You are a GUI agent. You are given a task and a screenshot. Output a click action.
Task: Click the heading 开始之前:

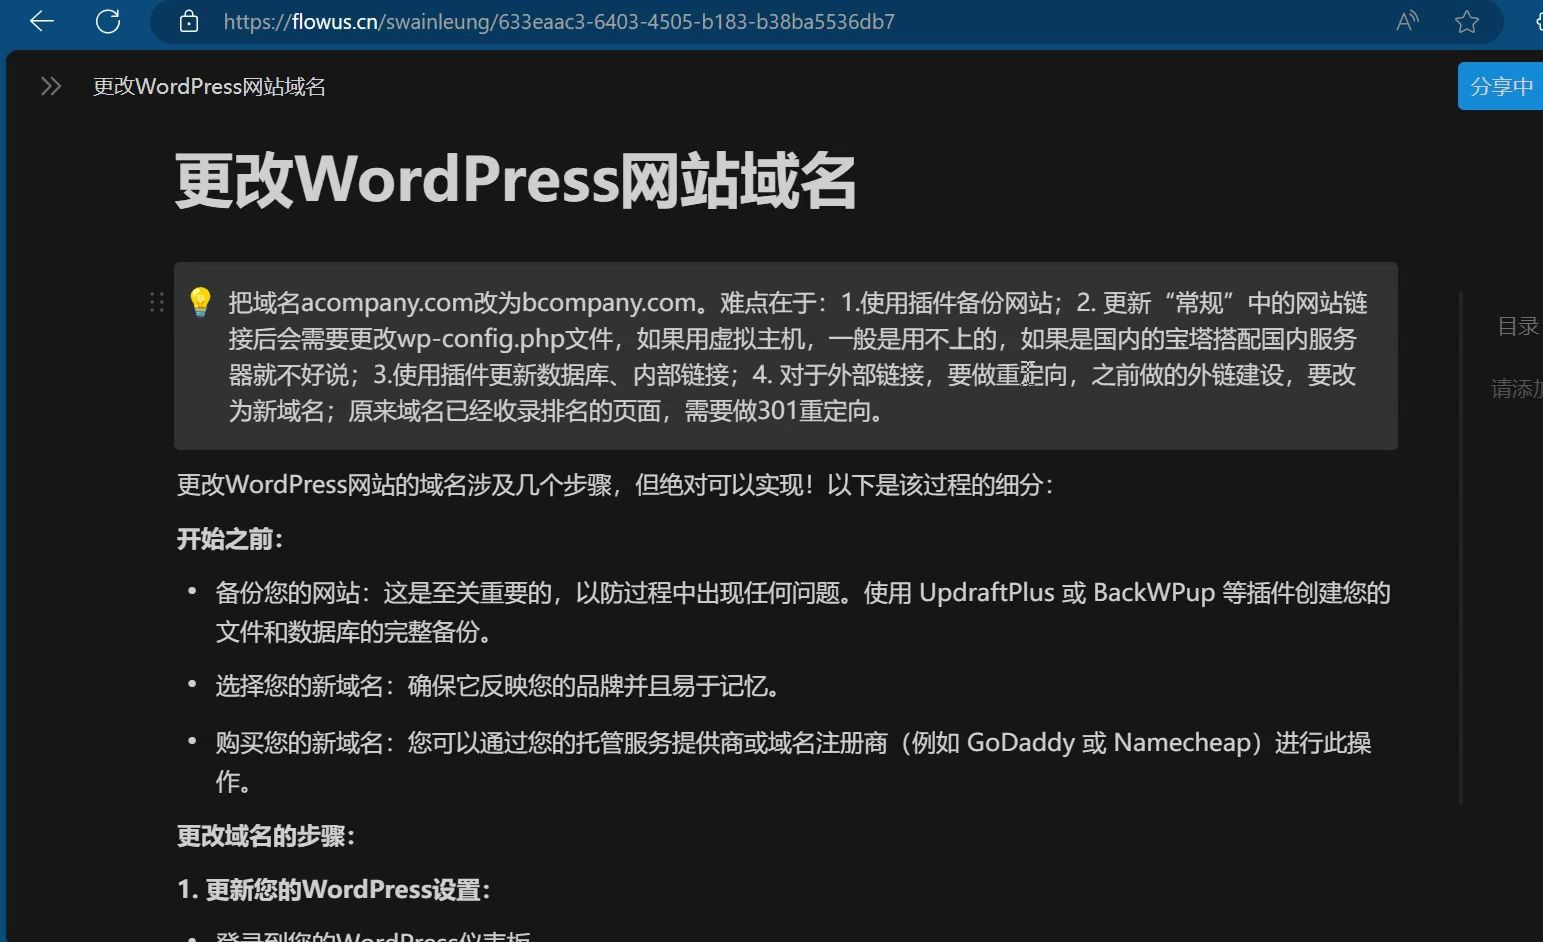pyautogui.click(x=230, y=539)
